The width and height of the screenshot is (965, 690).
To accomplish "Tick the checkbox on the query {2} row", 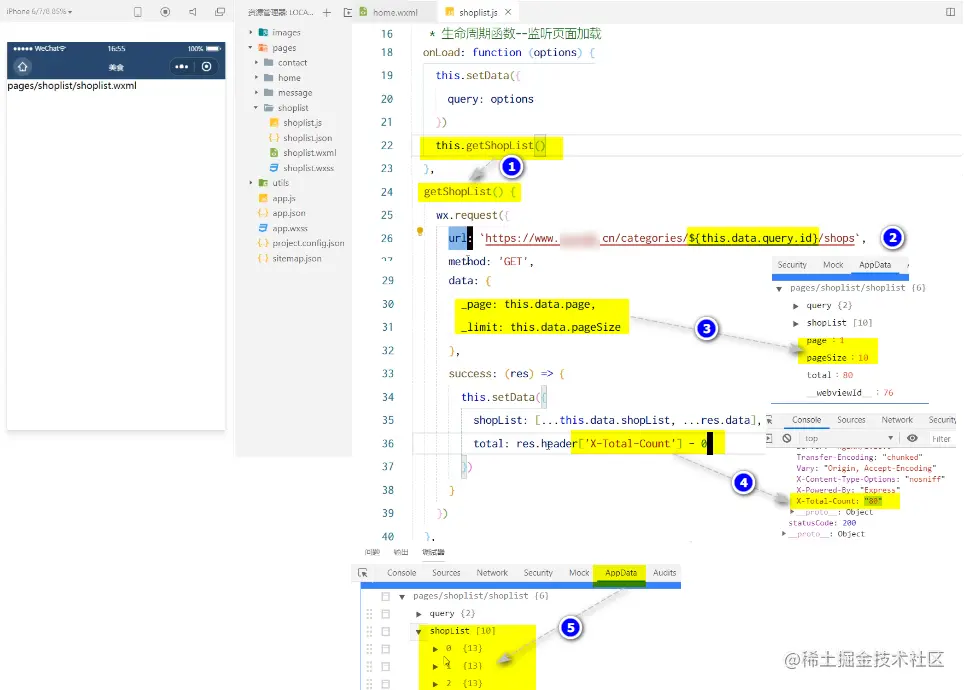I will pos(385,614).
